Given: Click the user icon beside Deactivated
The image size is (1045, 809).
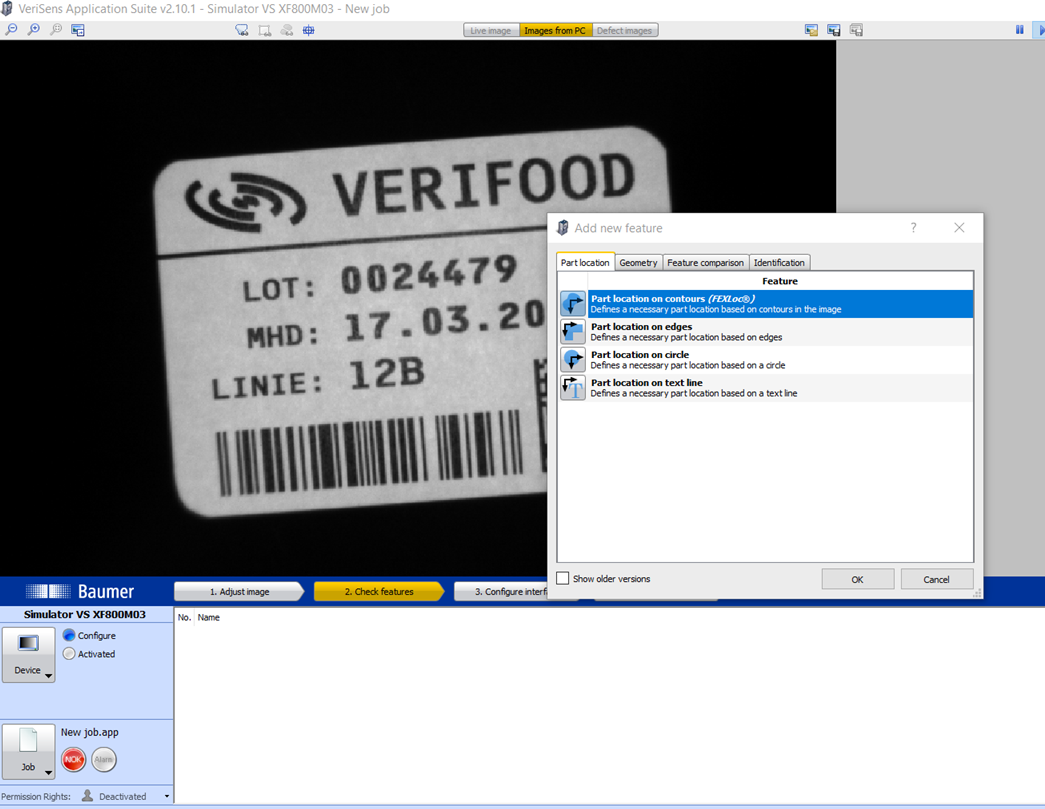Looking at the screenshot, I should pyautogui.click(x=87, y=796).
